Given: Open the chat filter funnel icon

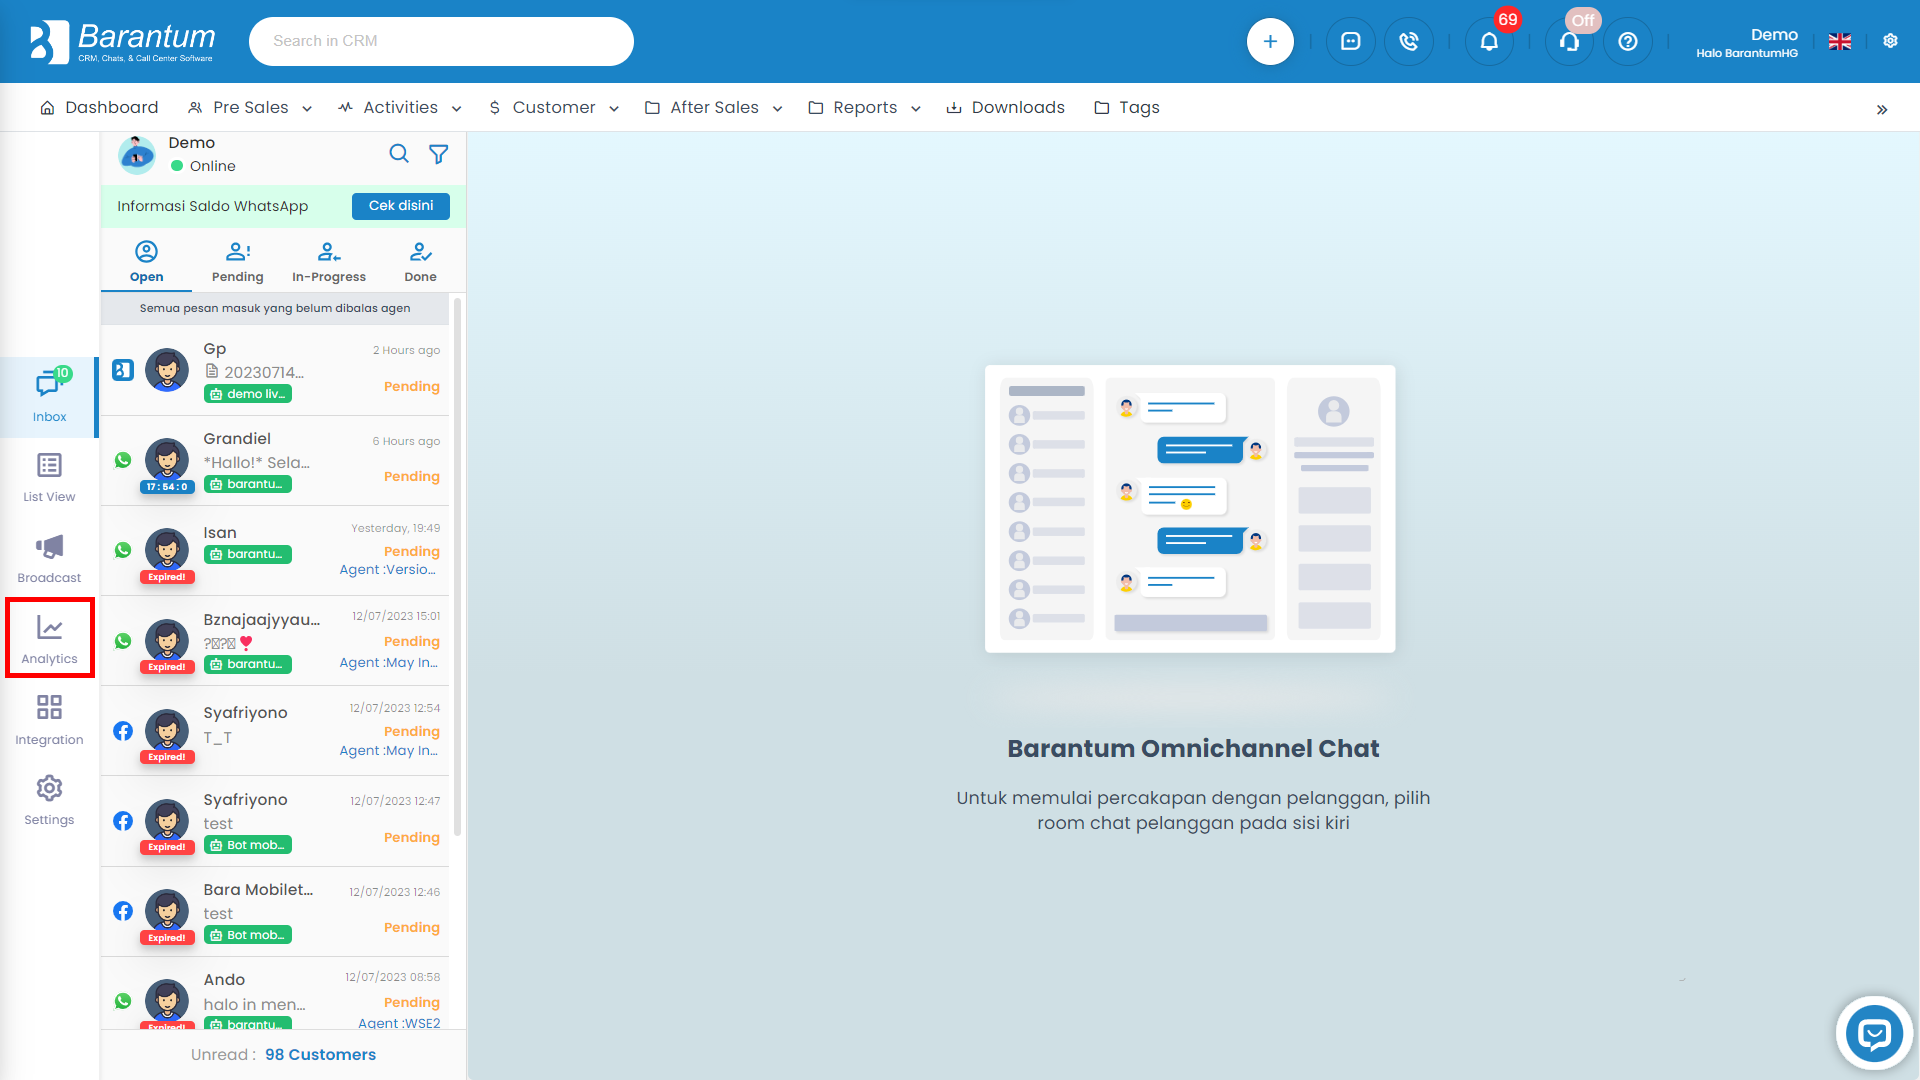Looking at the screenshot, I should [x=439, y=154].
